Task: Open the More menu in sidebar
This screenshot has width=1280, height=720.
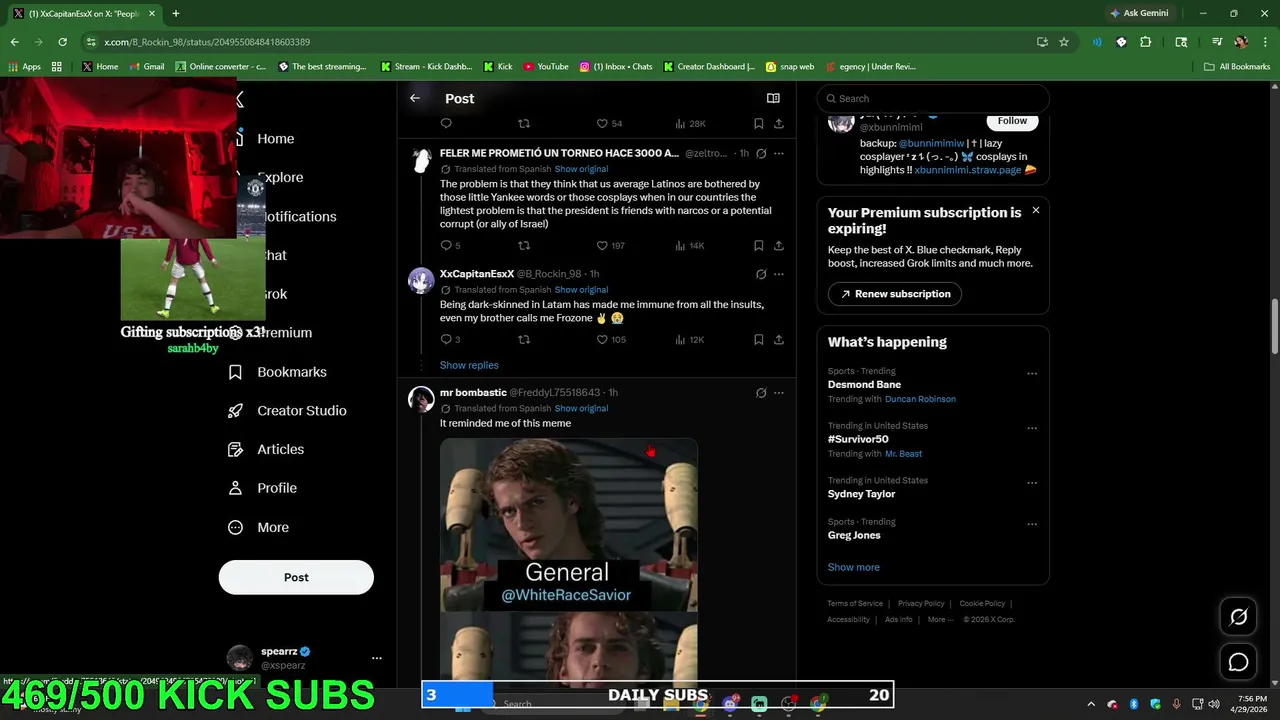Action: coord(258,527)
